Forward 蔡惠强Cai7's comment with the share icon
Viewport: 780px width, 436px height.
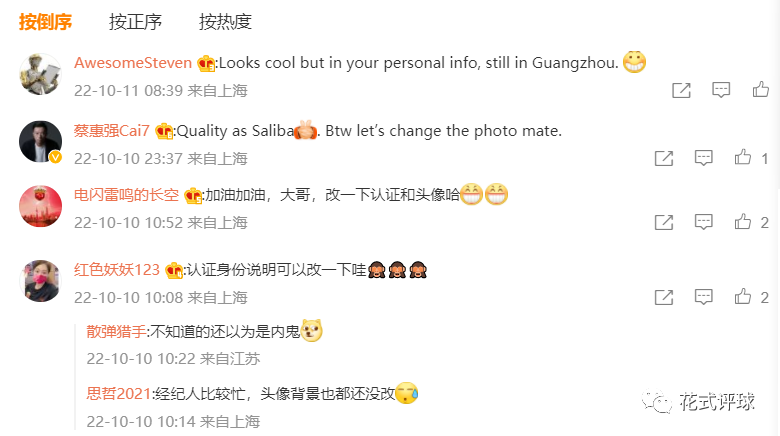(x=664, y=158)
